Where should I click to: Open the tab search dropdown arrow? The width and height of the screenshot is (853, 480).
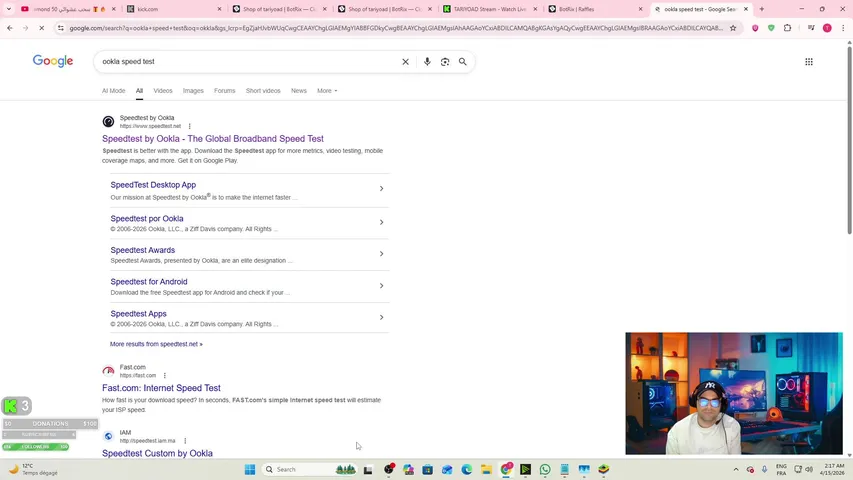click(x=9, y=9)
